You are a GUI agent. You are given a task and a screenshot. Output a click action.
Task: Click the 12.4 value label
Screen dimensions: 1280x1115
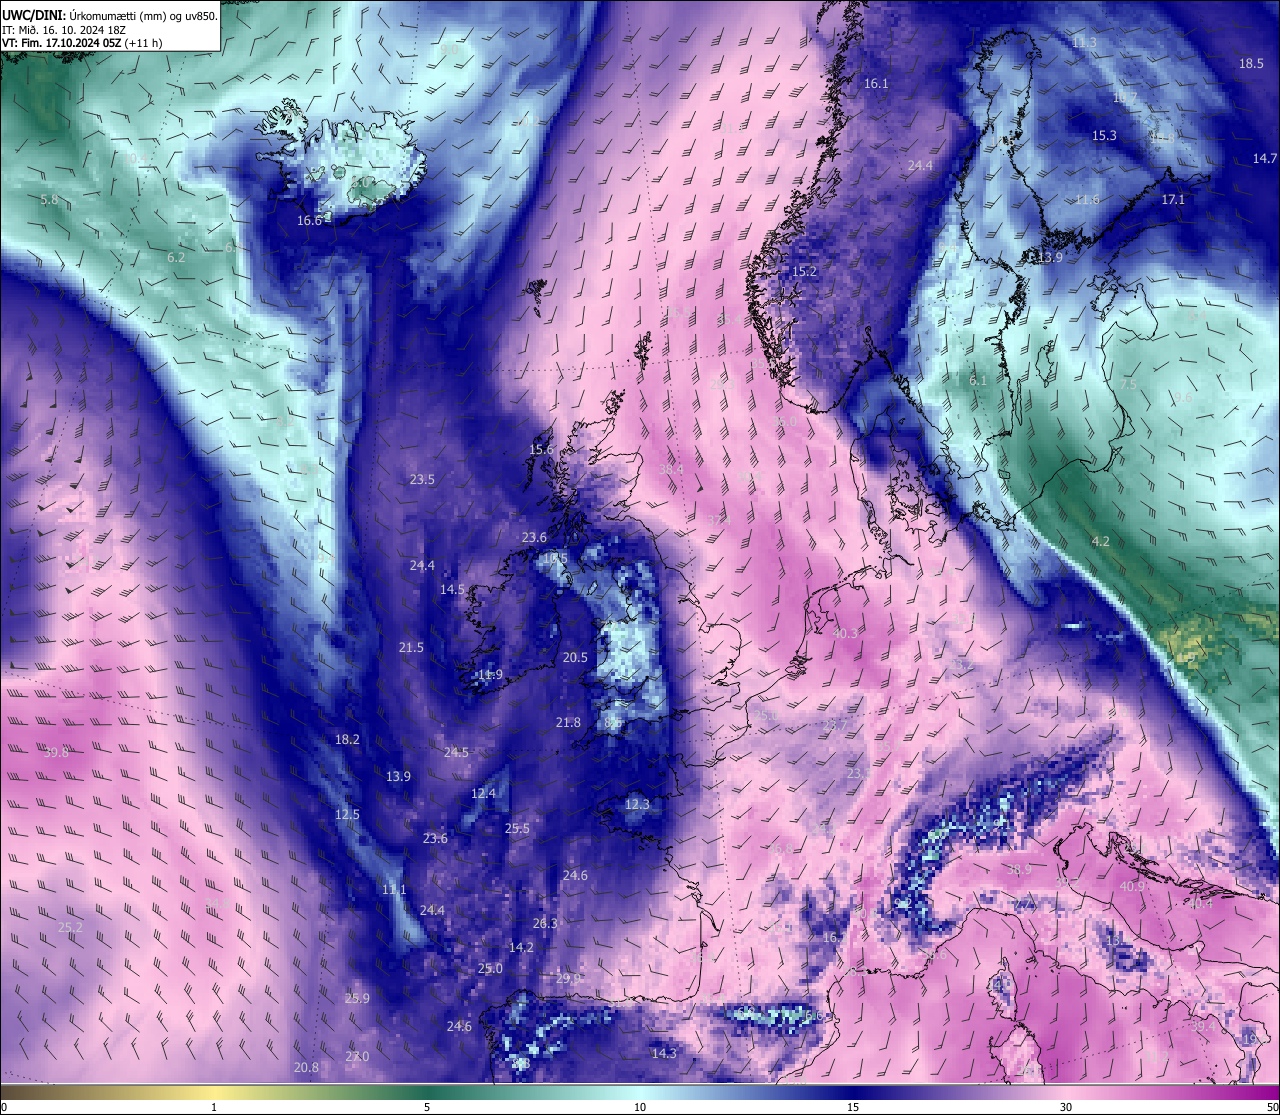(483, 793)
